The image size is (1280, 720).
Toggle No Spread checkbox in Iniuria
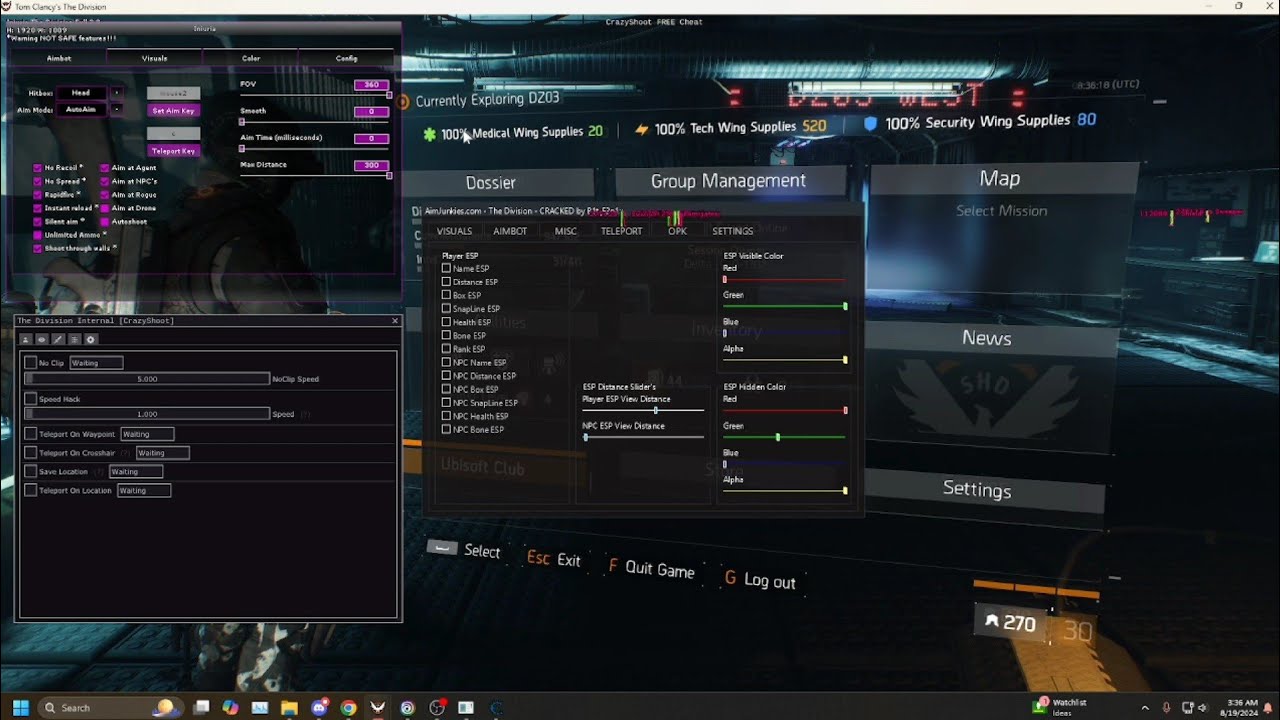37,181
